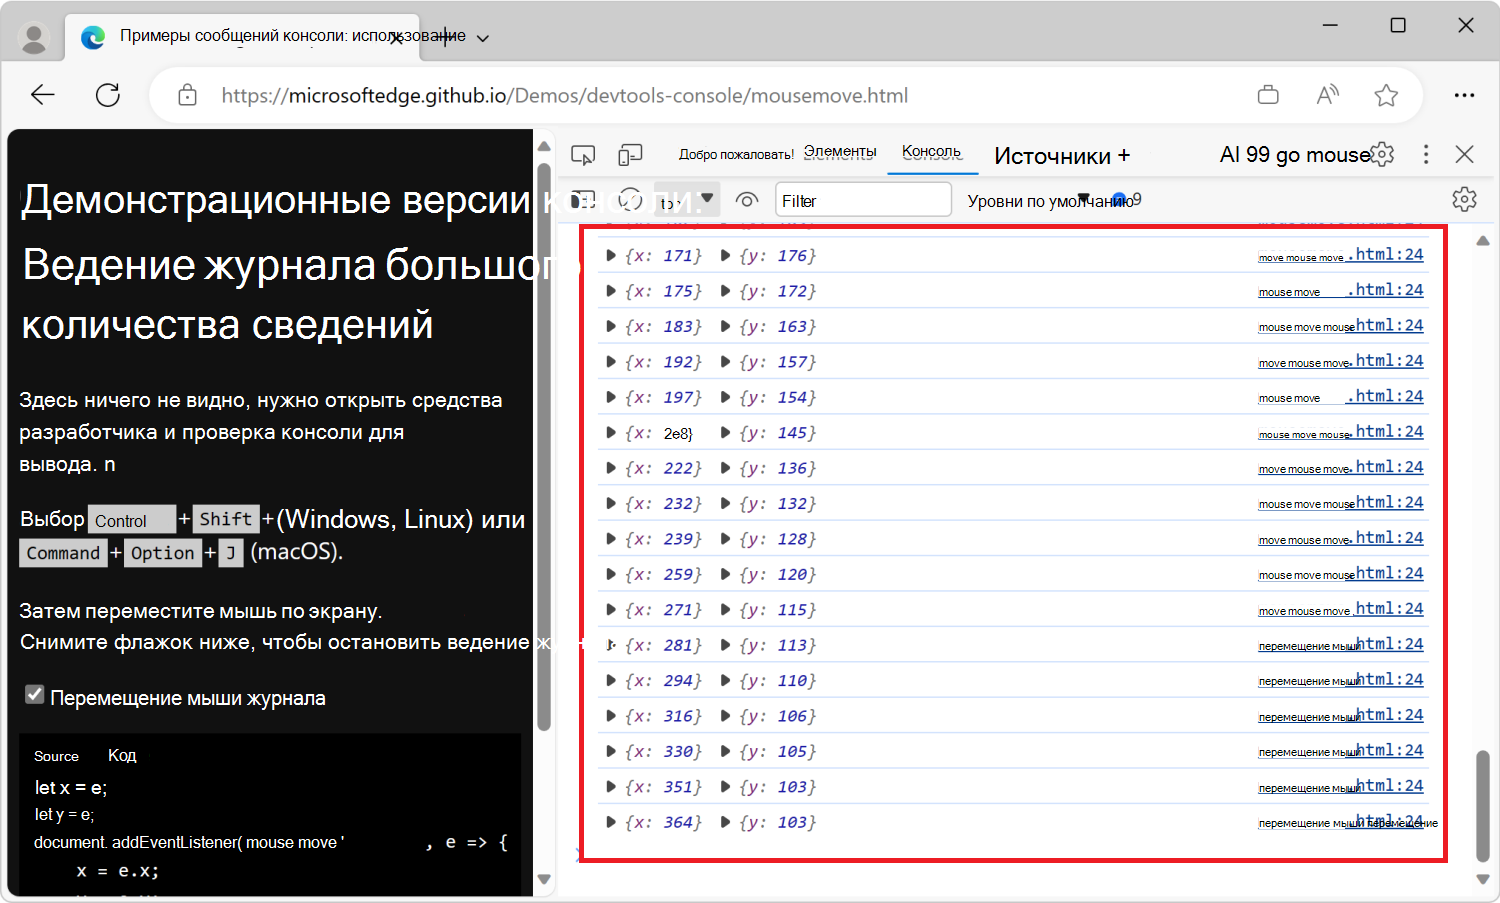Switch to the Элементы tab
Screen dimensions: 1500x903
pos(840,151)
